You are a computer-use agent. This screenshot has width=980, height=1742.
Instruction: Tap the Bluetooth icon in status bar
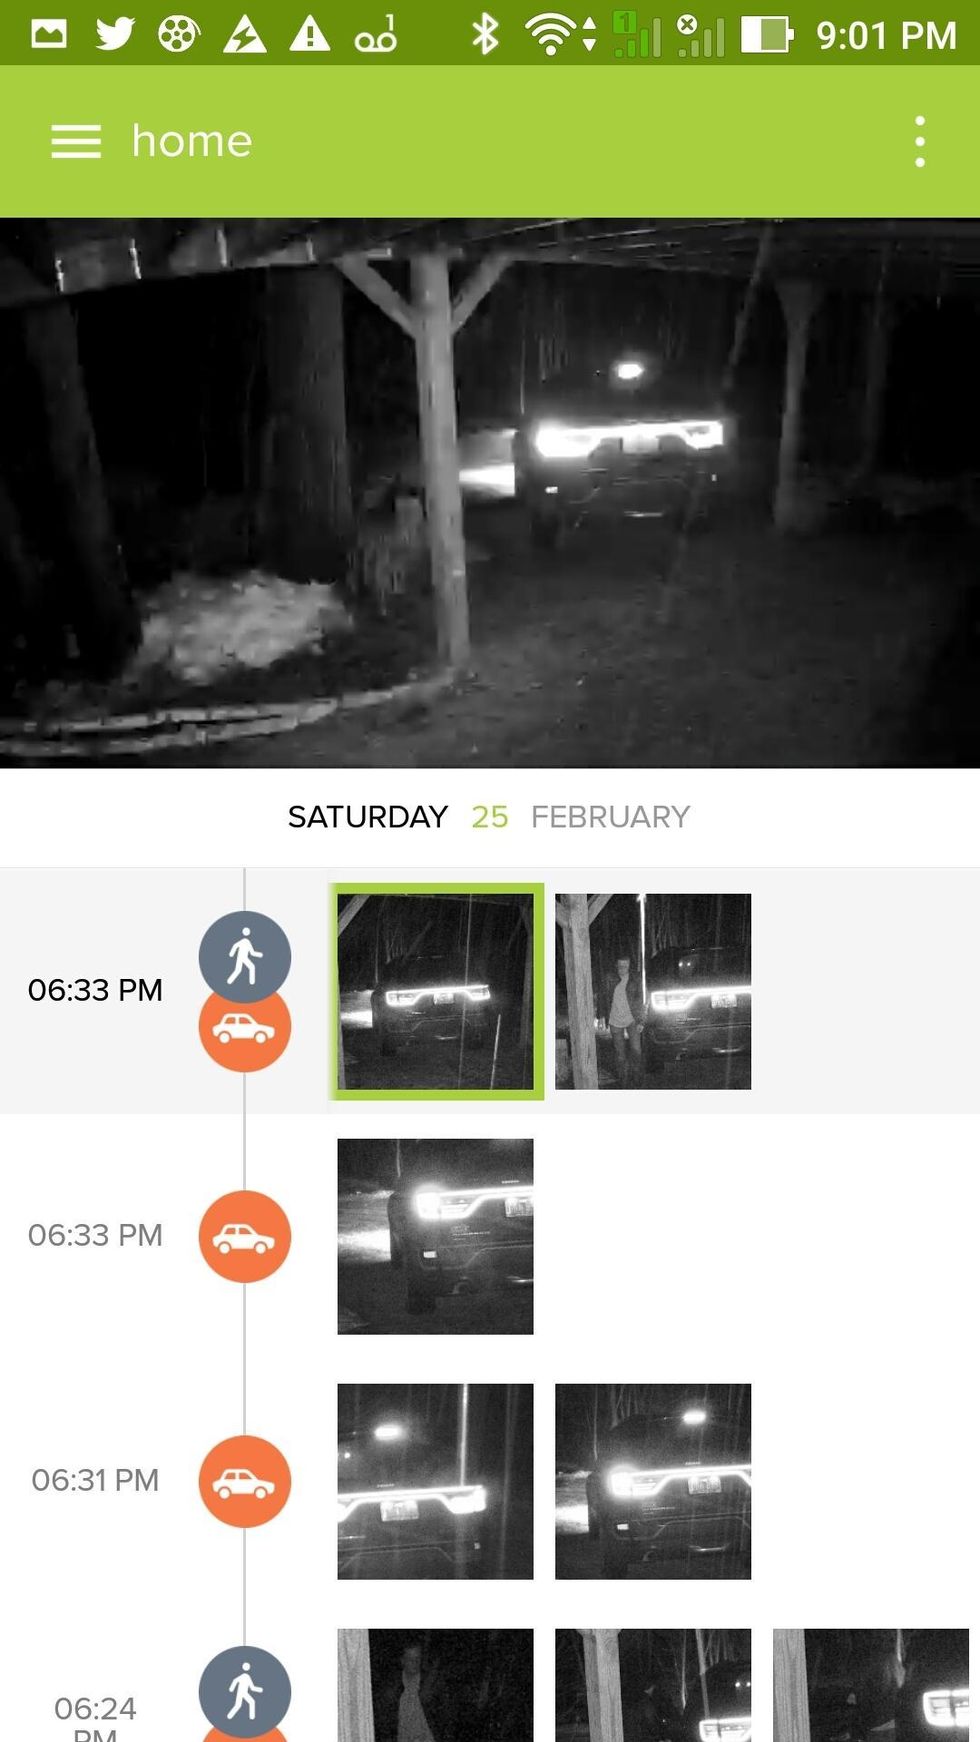tap(485, 34)
